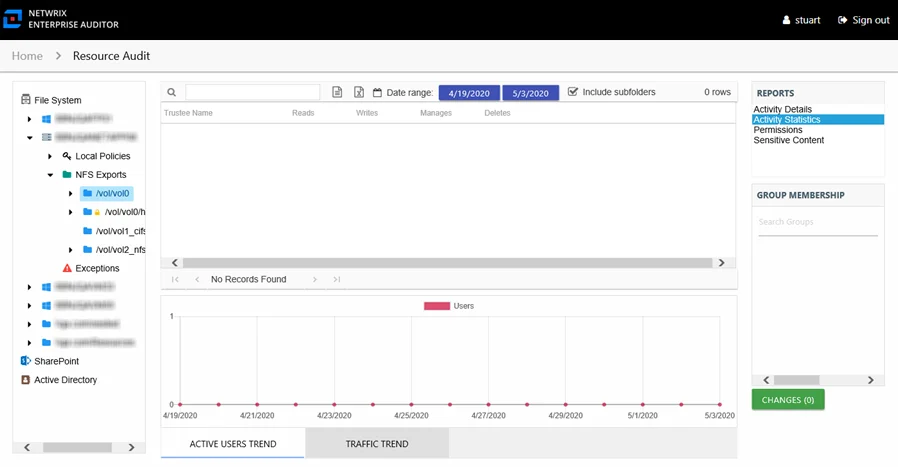Expand the locked /vol/vol0/h folder

tap(70, 212)
